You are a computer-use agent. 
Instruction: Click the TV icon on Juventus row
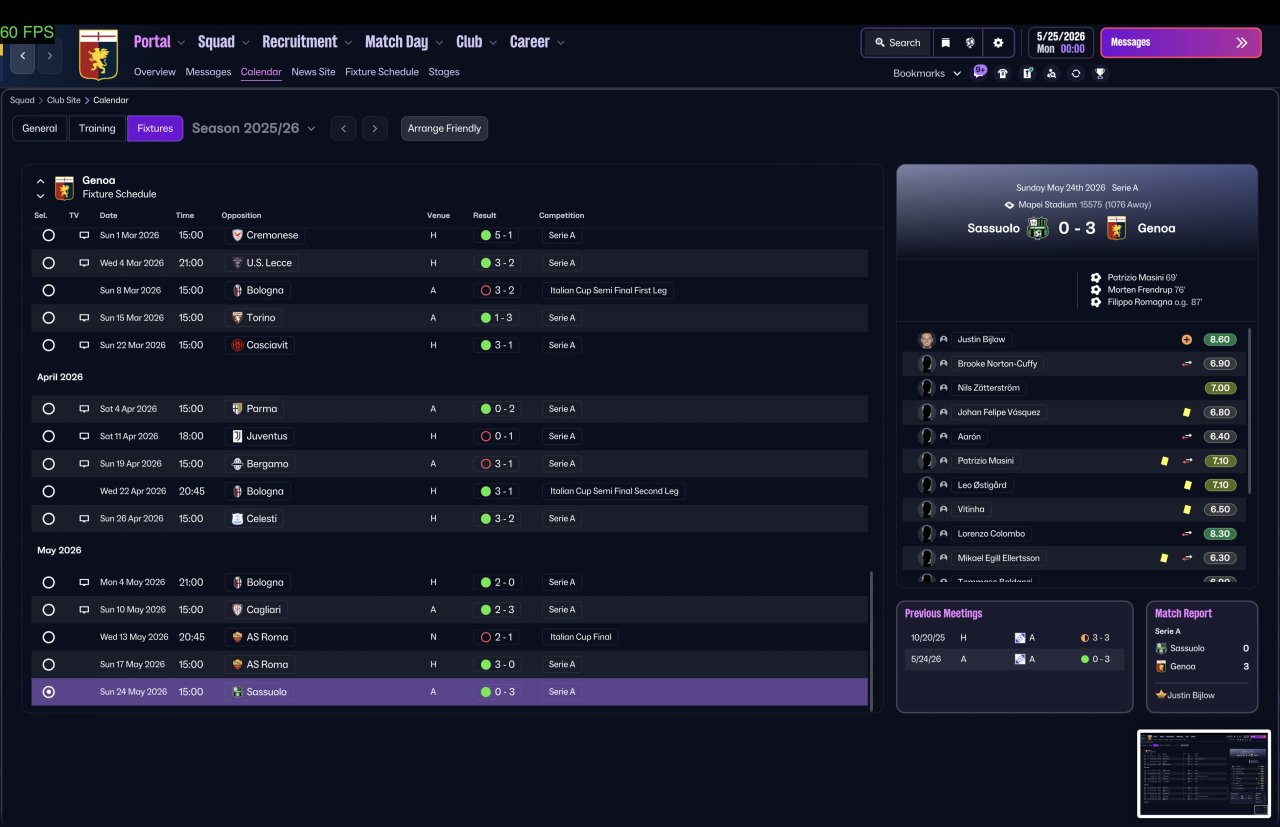(84, 436)
